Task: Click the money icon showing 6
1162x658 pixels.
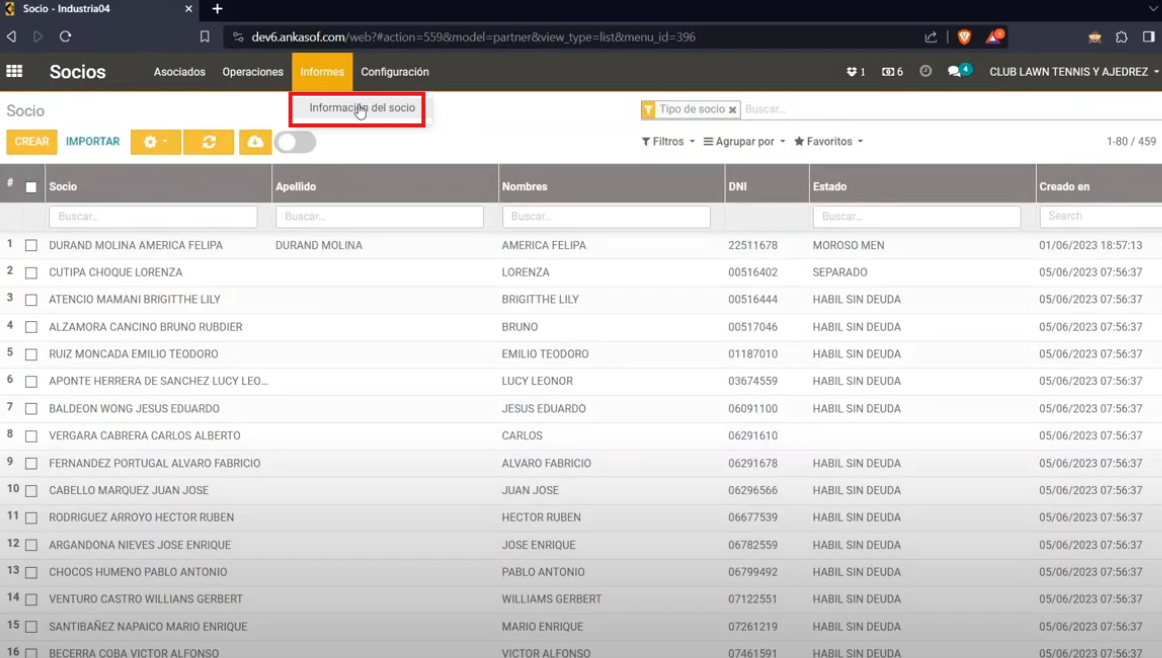Action: point(892,72)
